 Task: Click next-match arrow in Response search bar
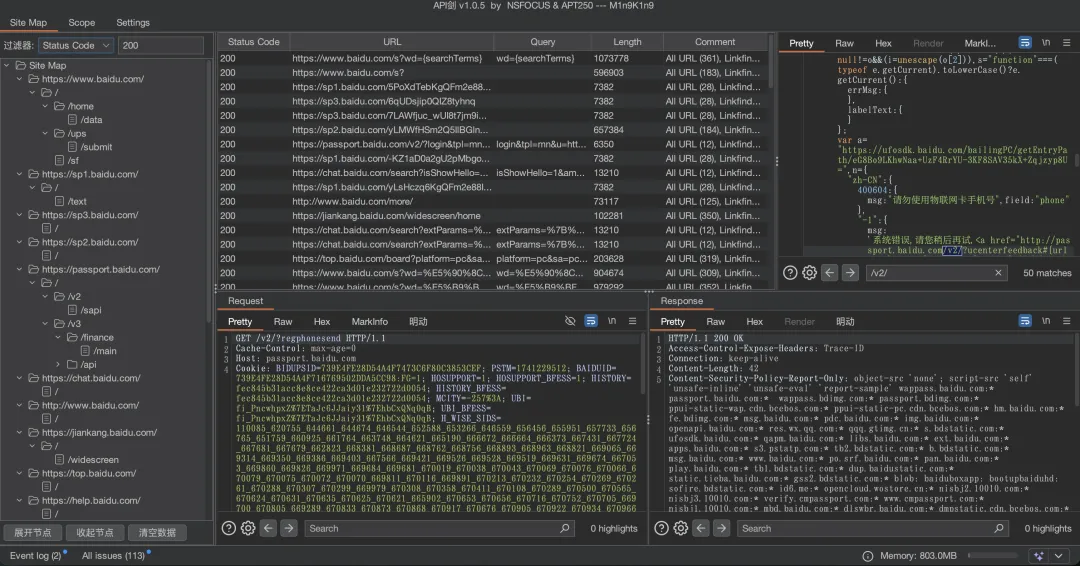tap(721, 528)
